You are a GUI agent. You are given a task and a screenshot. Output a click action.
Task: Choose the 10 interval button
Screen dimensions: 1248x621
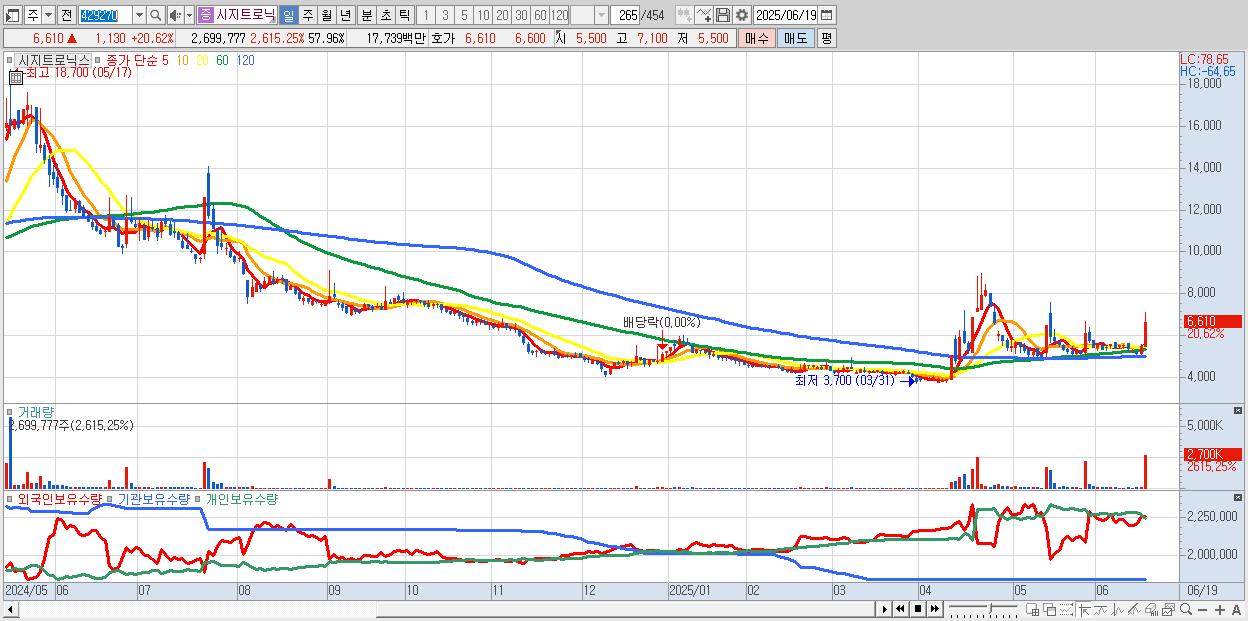(483, 15)
